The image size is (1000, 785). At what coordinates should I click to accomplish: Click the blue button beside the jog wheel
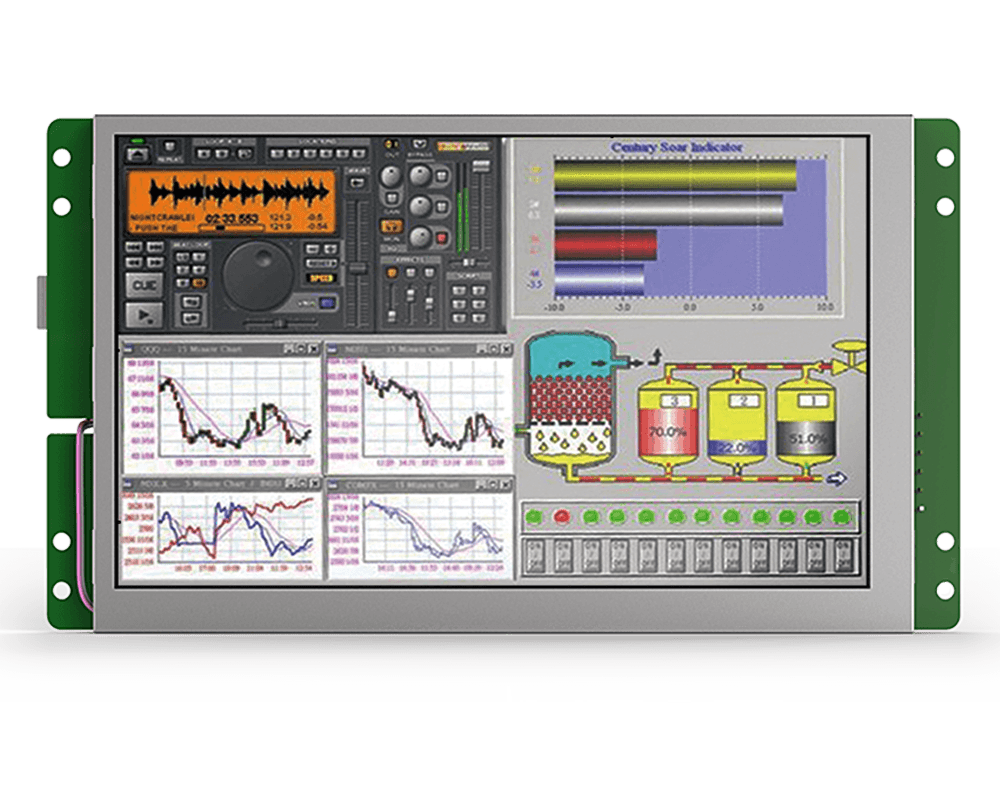[x=327, y=303]
